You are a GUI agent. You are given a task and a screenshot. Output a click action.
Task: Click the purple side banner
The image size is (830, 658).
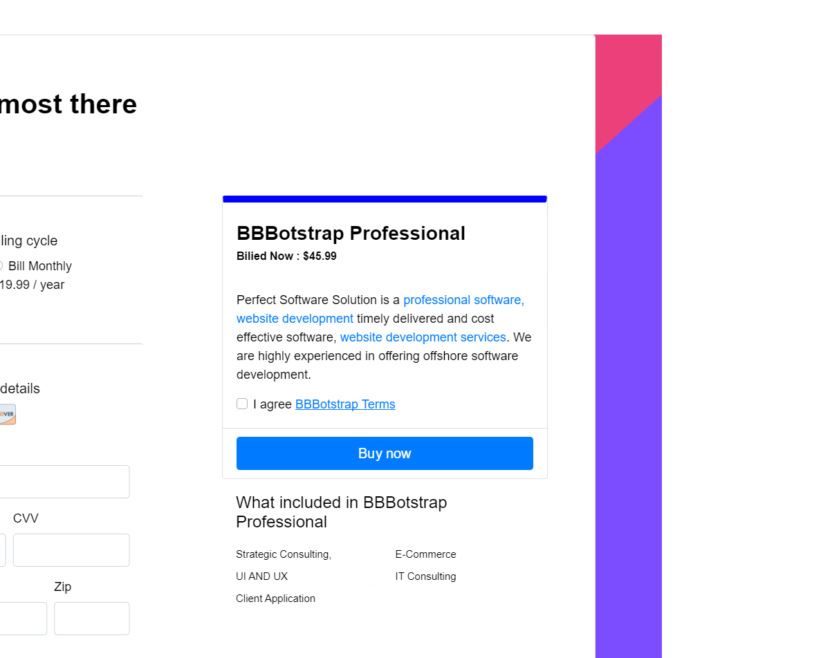pos(628,400)
